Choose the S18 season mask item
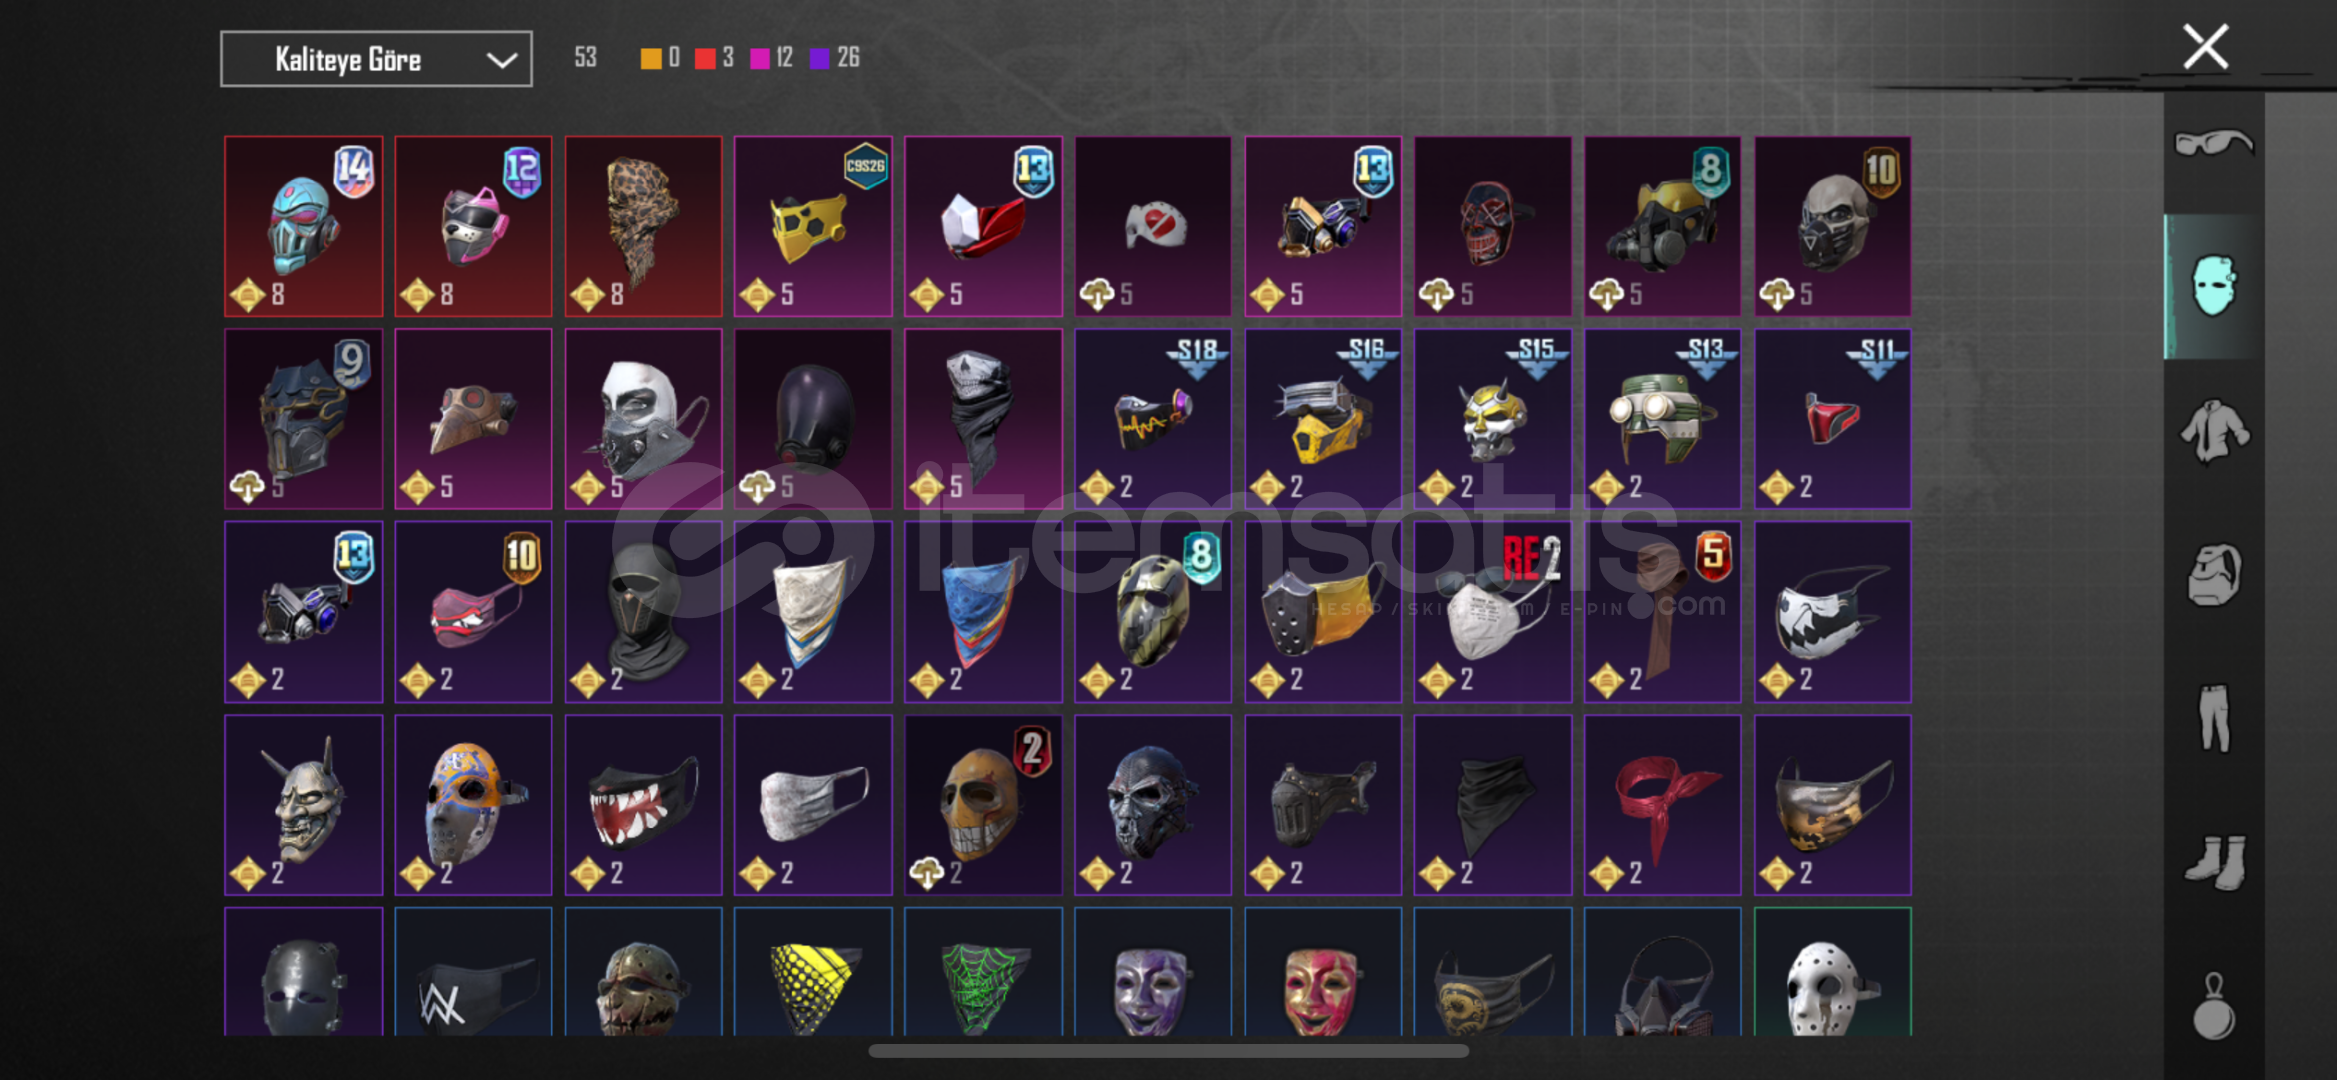Image resolution: width=2337 pixels, height=1080 pixels. tap(1153, 419)
